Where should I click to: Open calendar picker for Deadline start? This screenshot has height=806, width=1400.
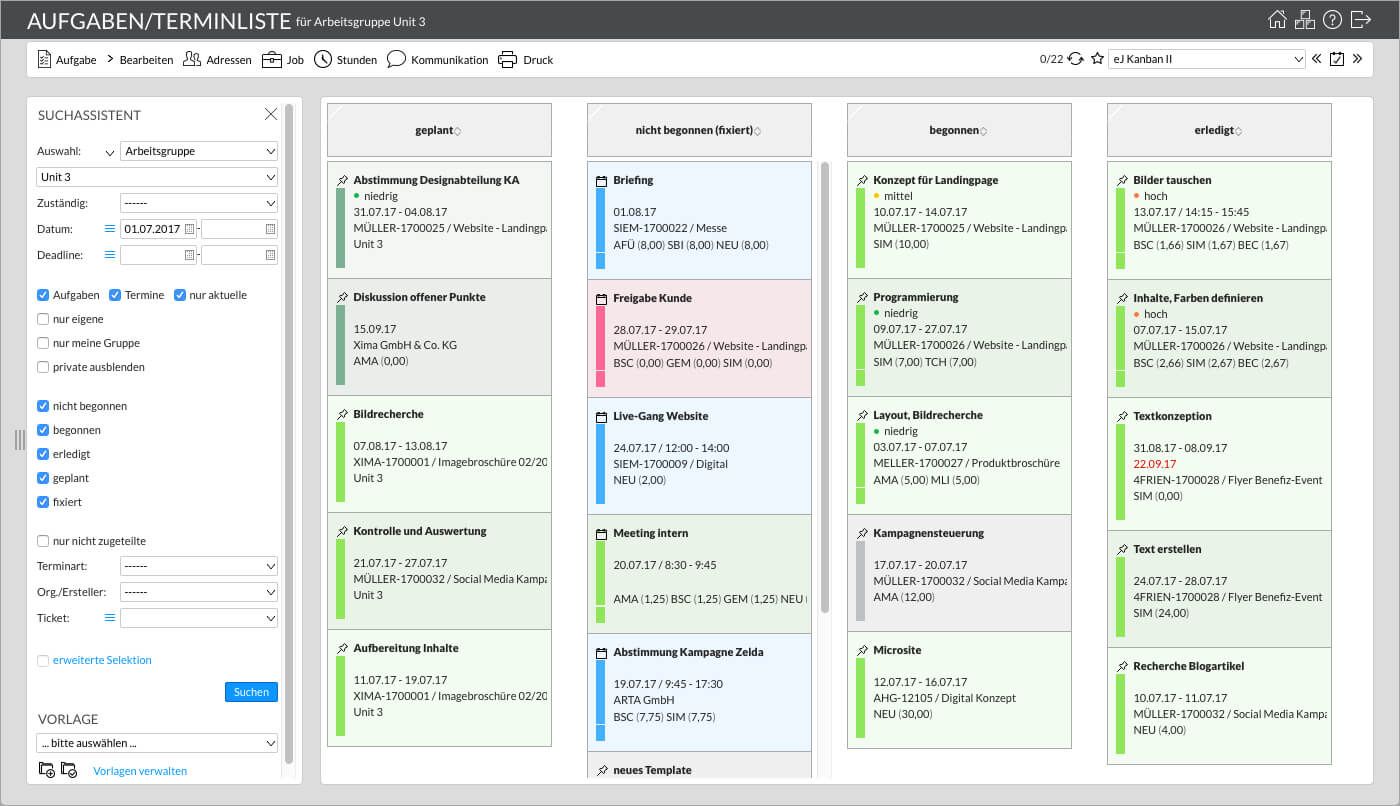189,255
